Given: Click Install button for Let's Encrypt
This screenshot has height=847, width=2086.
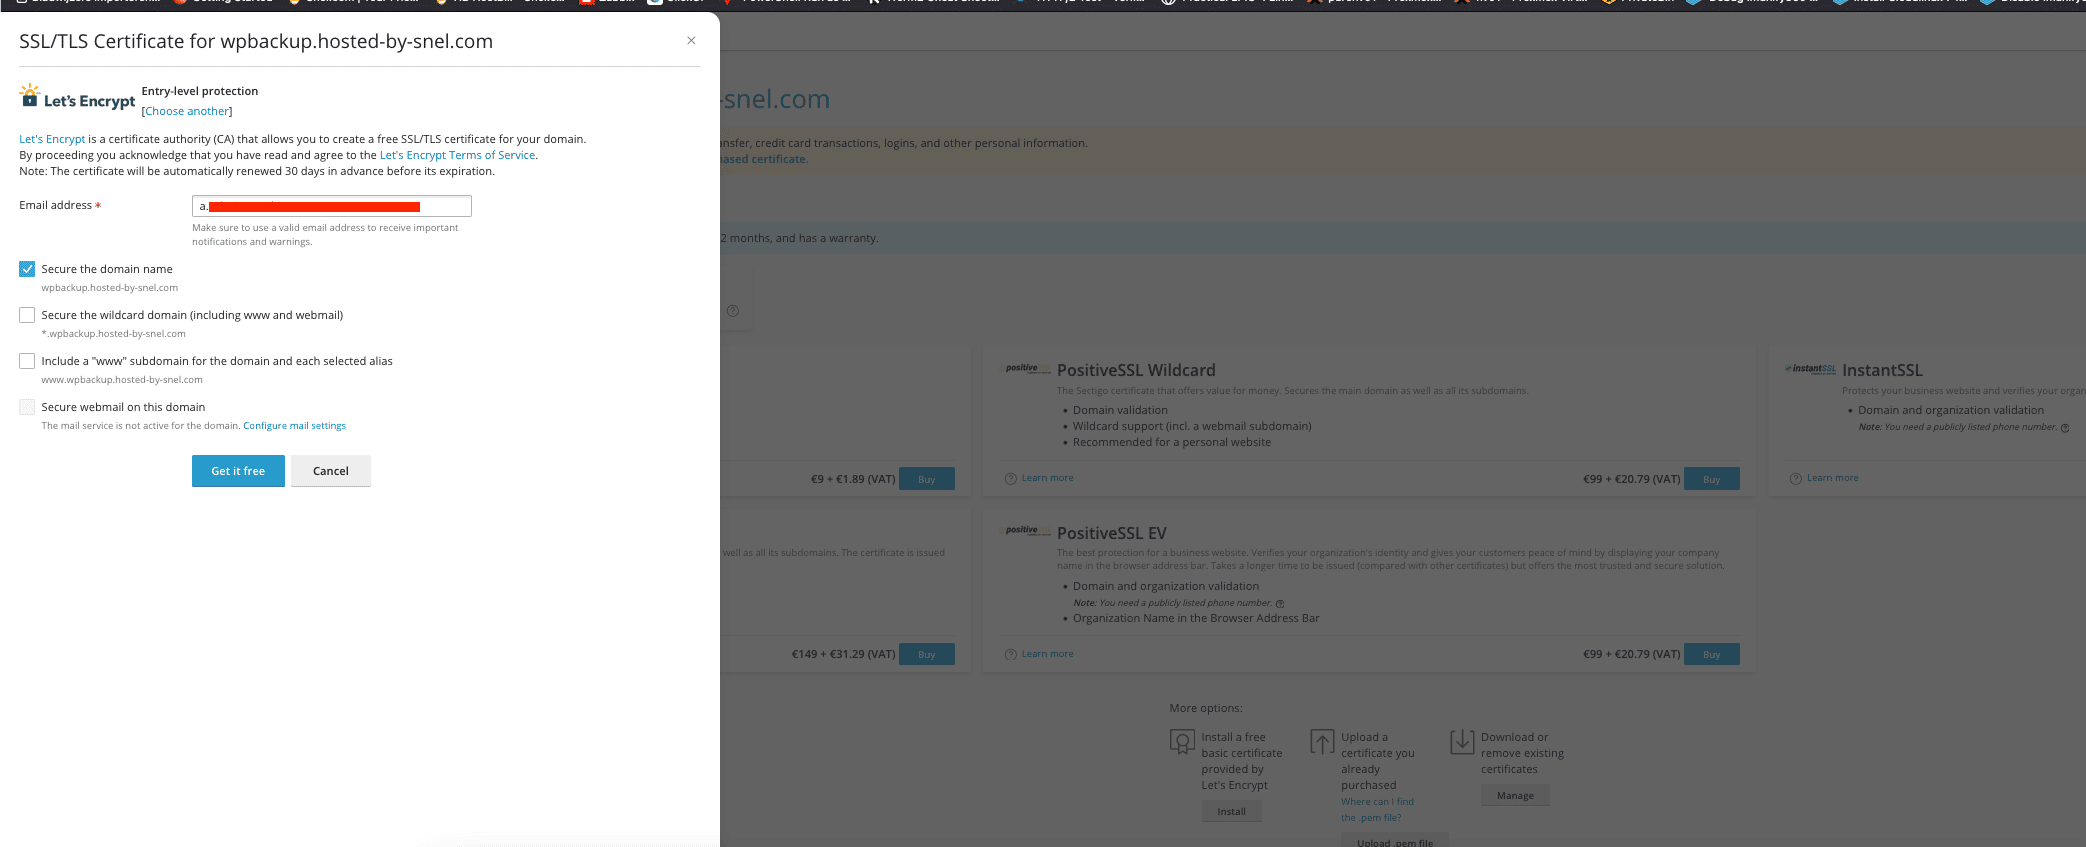Looking at the screenshot, I should pos(1231,811).
